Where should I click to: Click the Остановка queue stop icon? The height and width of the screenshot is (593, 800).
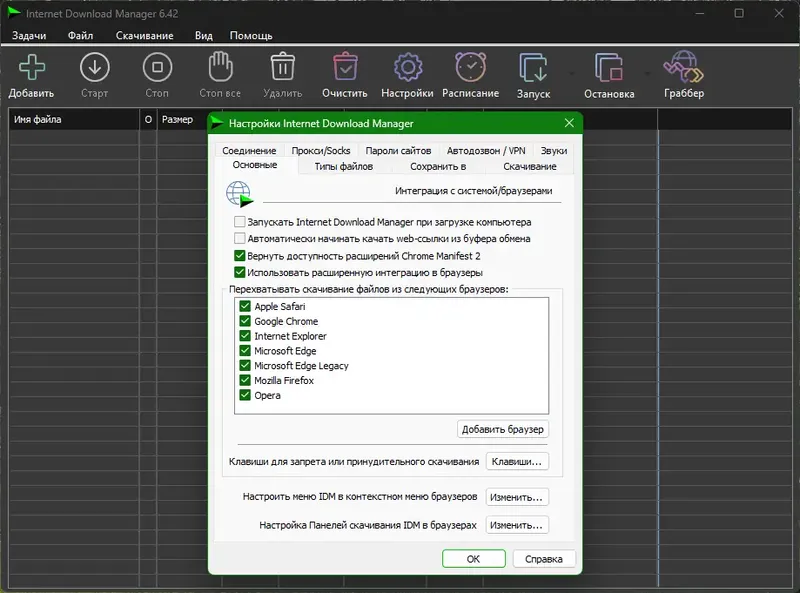click(609, 67)
